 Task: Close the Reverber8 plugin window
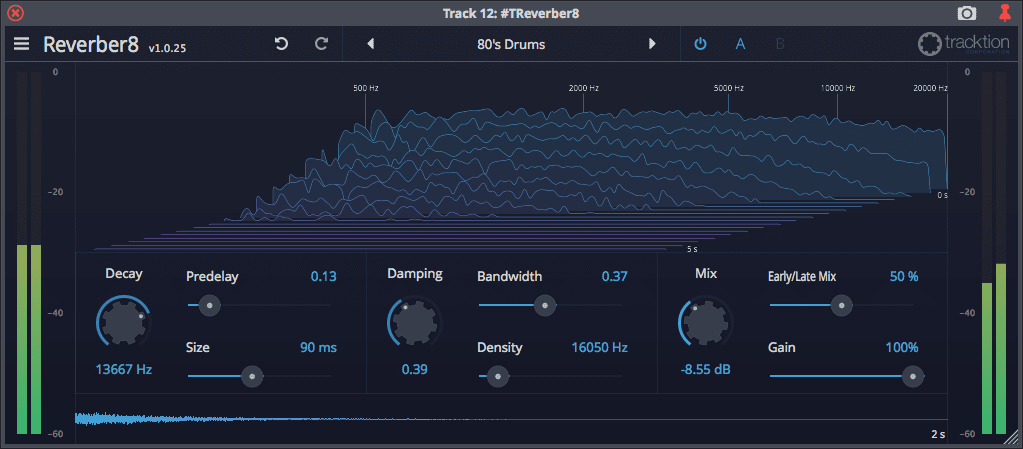click(15, 13)
